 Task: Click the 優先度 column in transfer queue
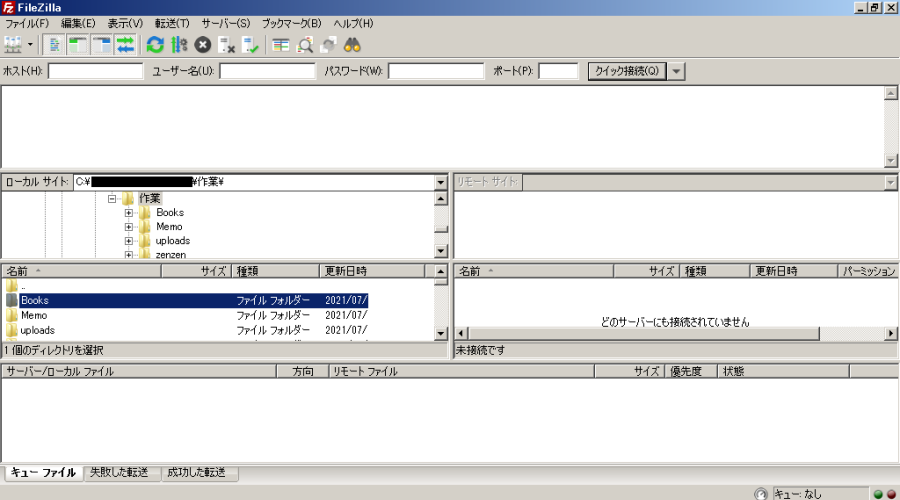click(x=691, y=371)
